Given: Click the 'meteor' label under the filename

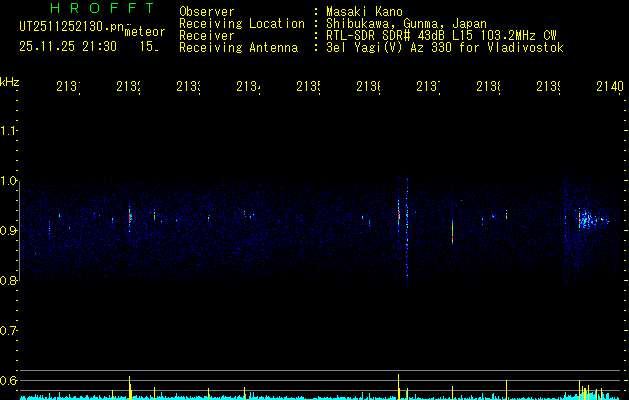Looking at the screenshot, I should (145, 32).
